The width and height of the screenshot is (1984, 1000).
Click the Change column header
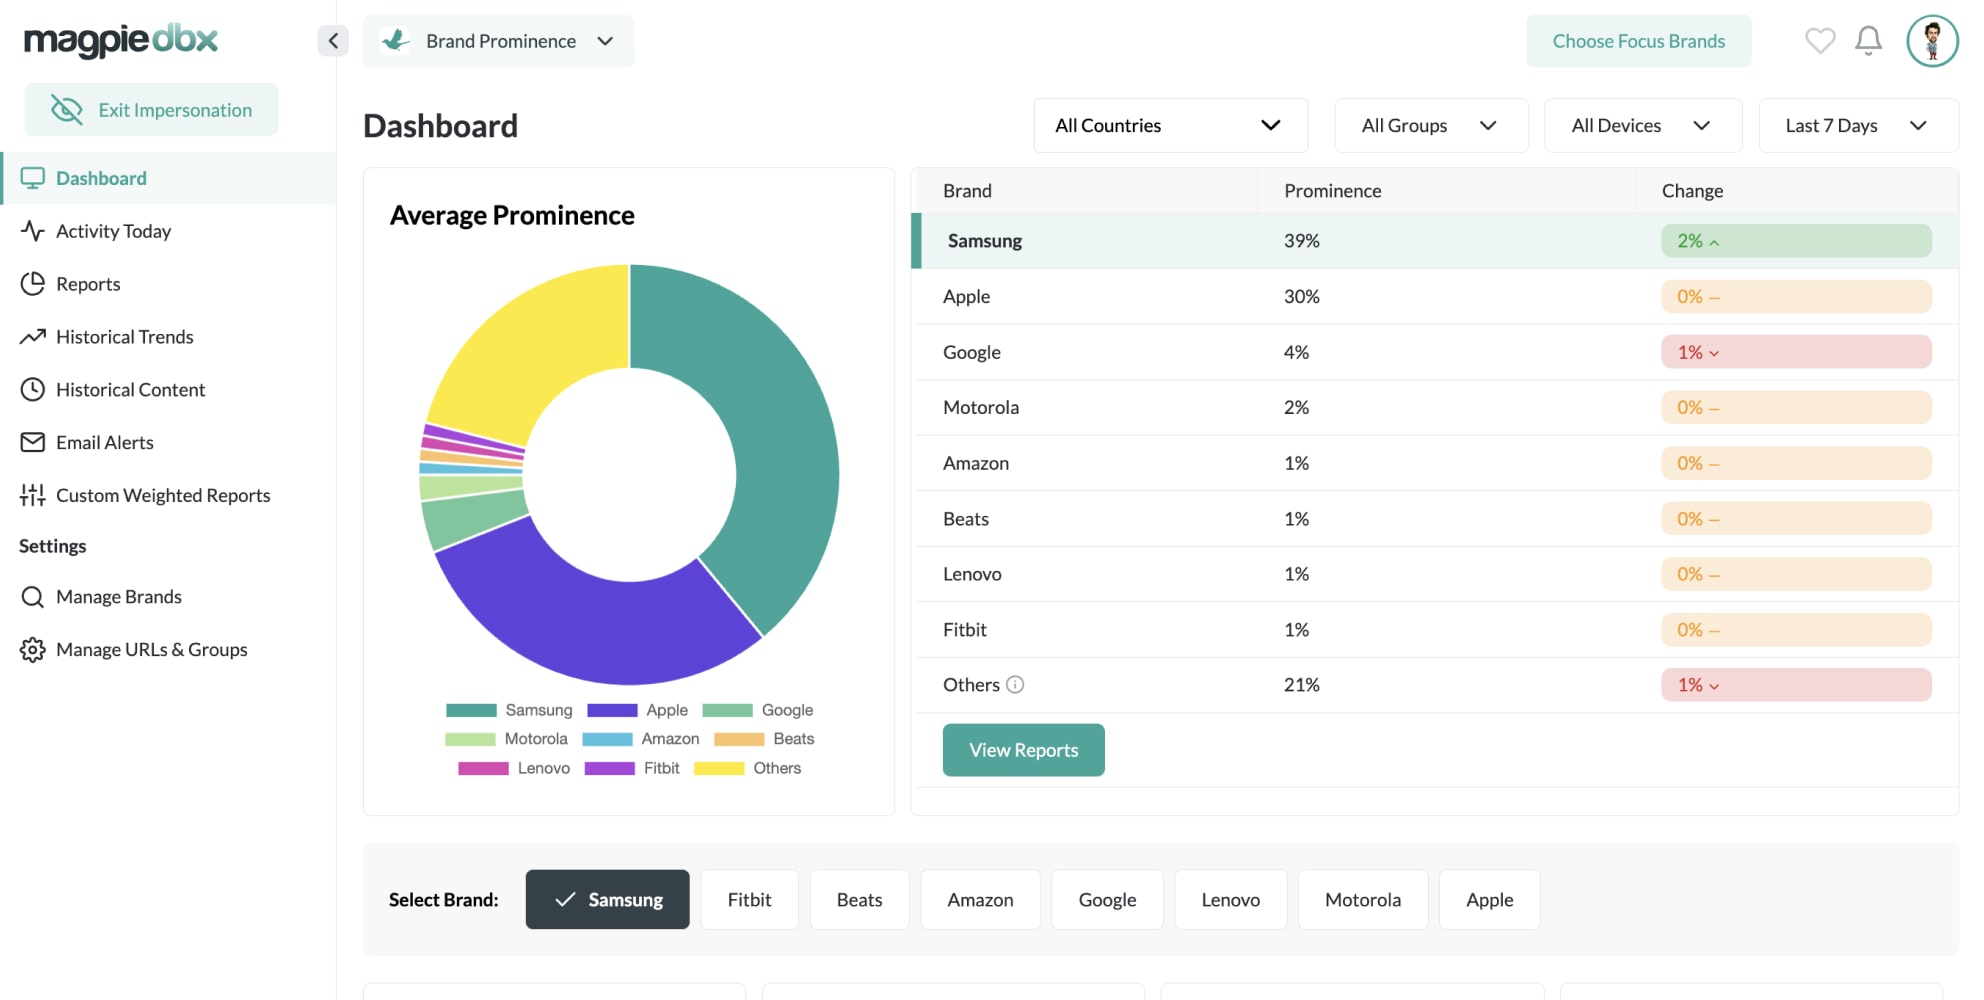pos(1692,191)
